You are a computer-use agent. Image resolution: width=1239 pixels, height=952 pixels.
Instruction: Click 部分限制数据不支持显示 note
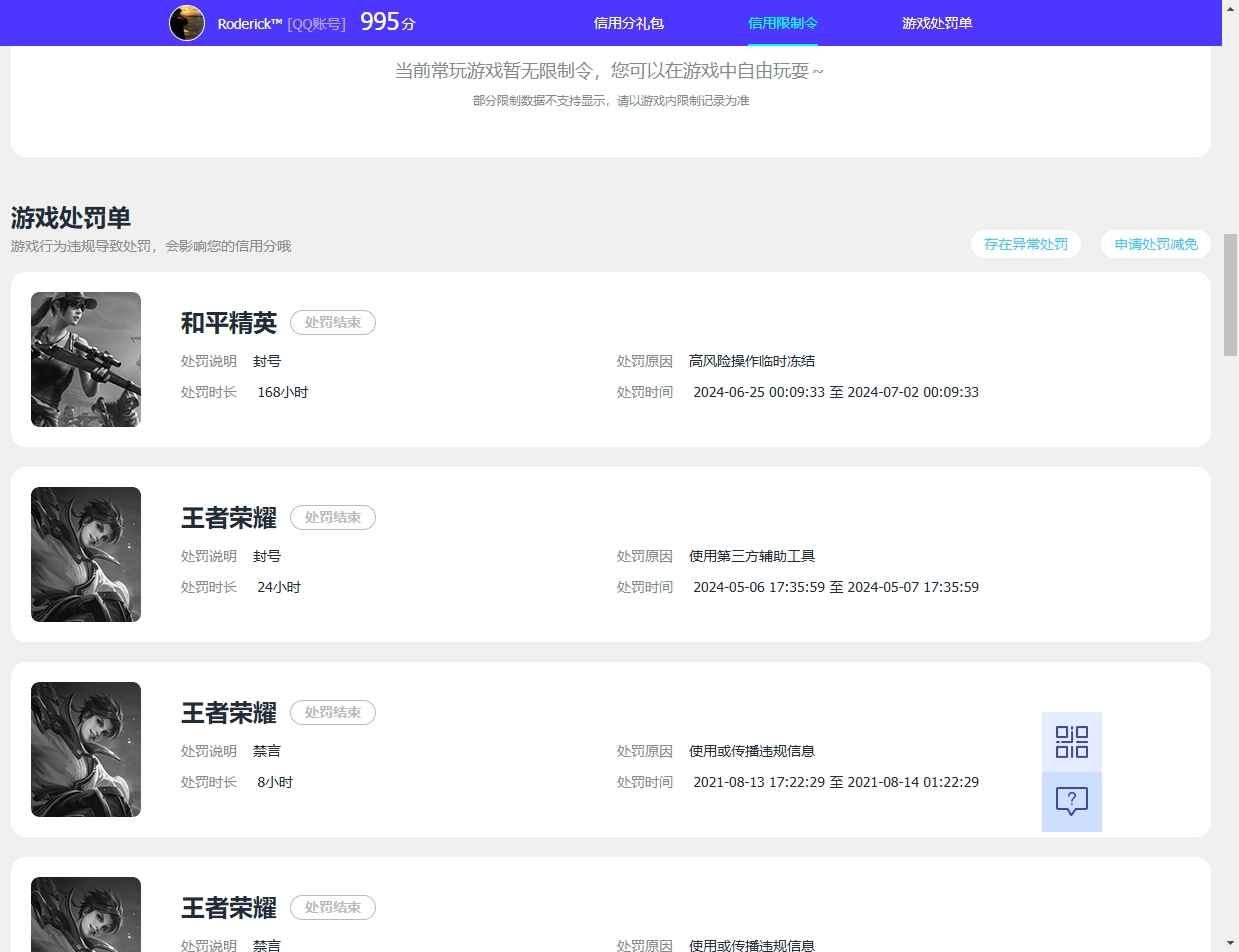[x=611, y=101]
